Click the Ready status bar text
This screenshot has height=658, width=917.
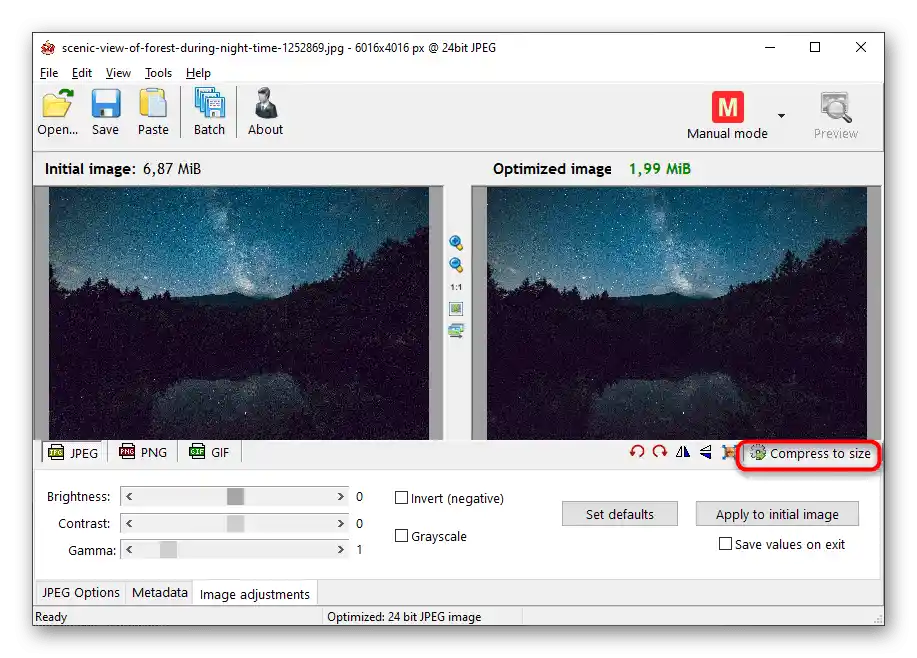[51, 616]
